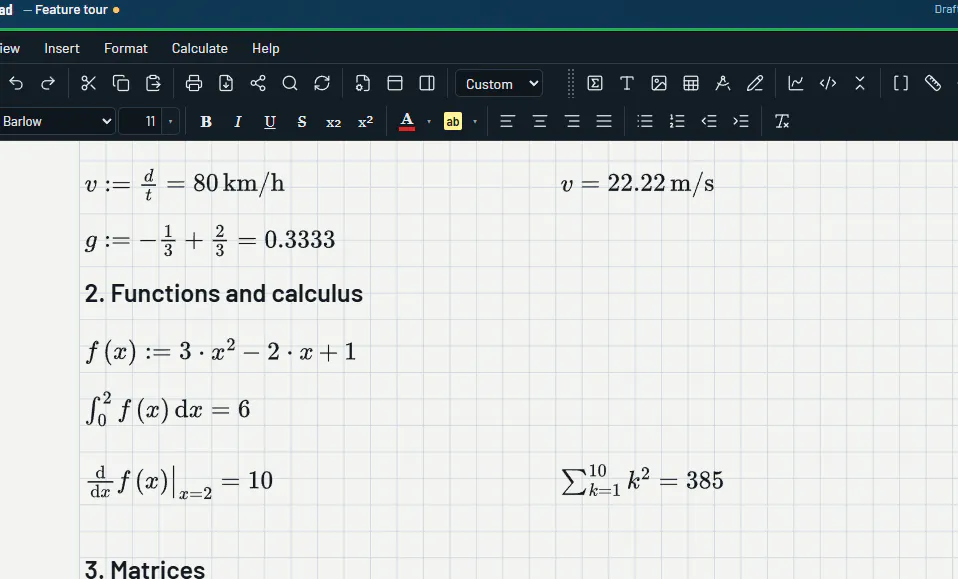Print the worksheet

[x=194, y=84]
